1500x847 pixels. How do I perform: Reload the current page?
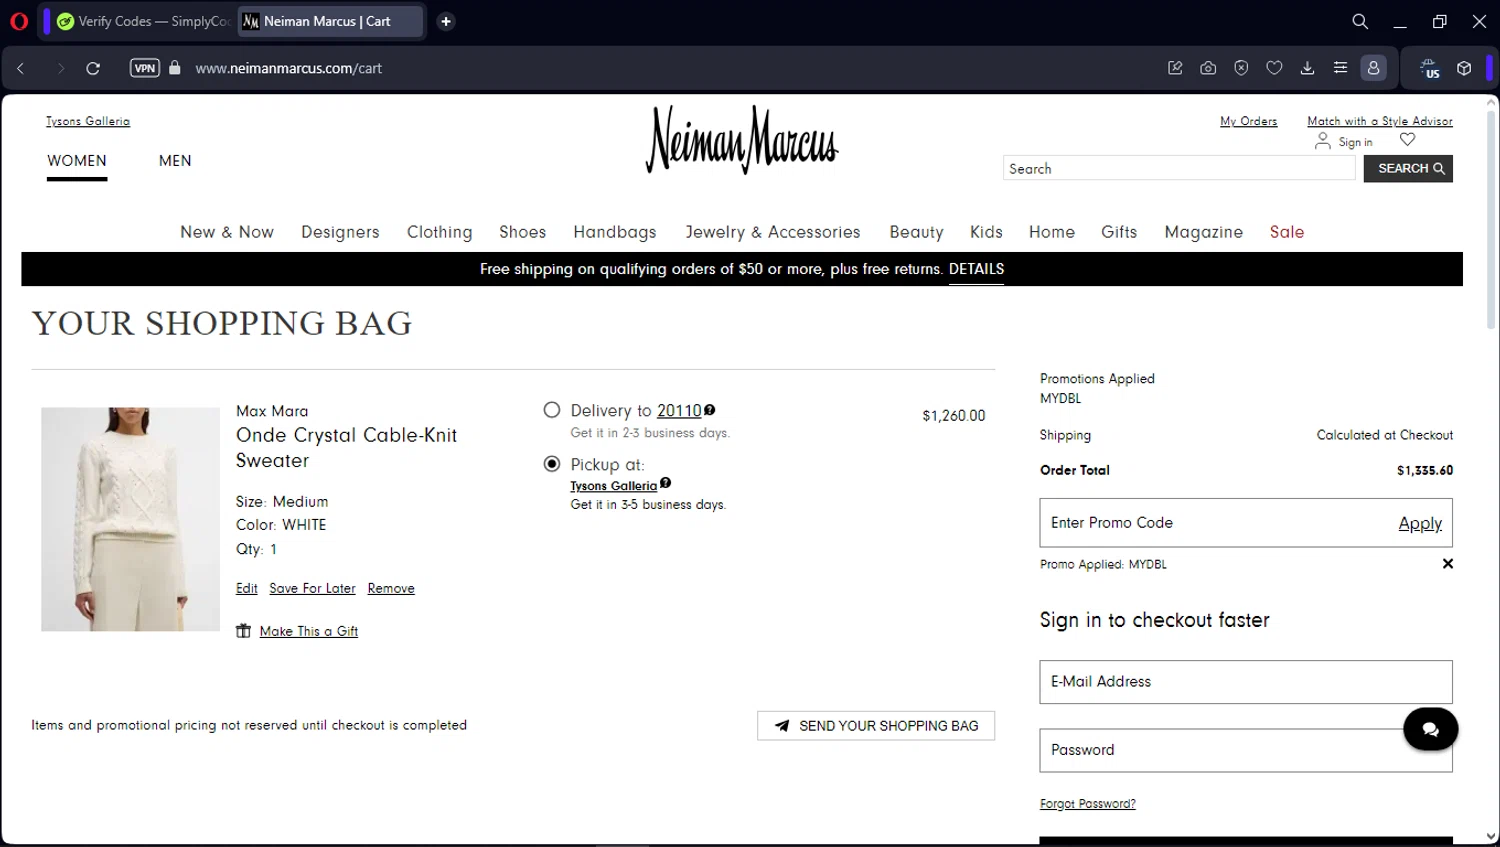coord(93,68)
